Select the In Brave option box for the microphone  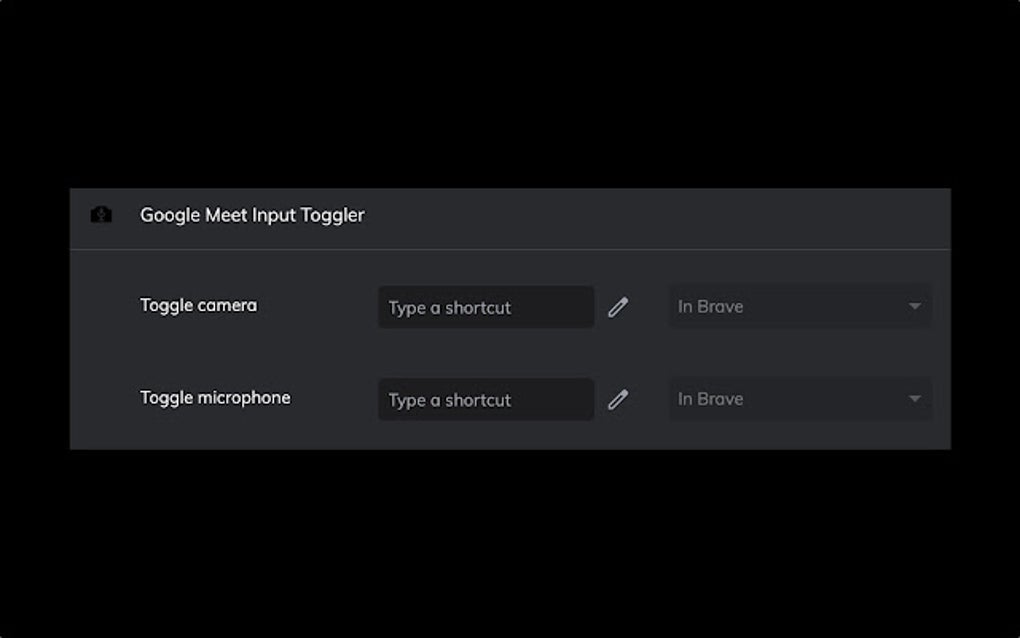coord(800,399)
